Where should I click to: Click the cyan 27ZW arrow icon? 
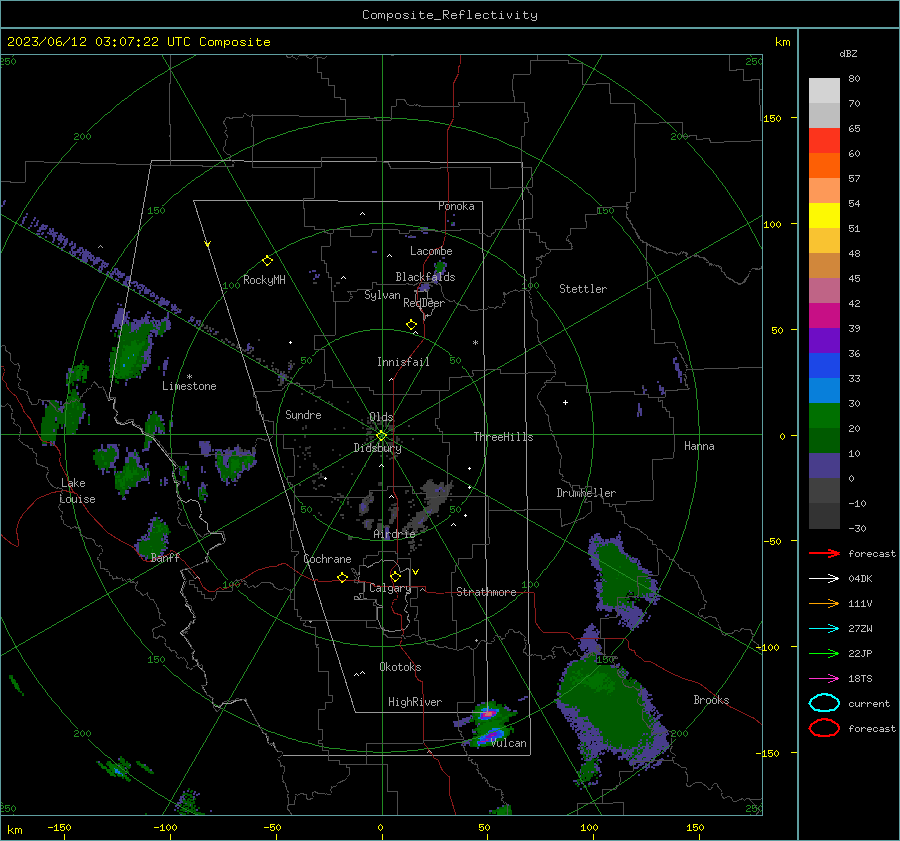pos(824,629)
